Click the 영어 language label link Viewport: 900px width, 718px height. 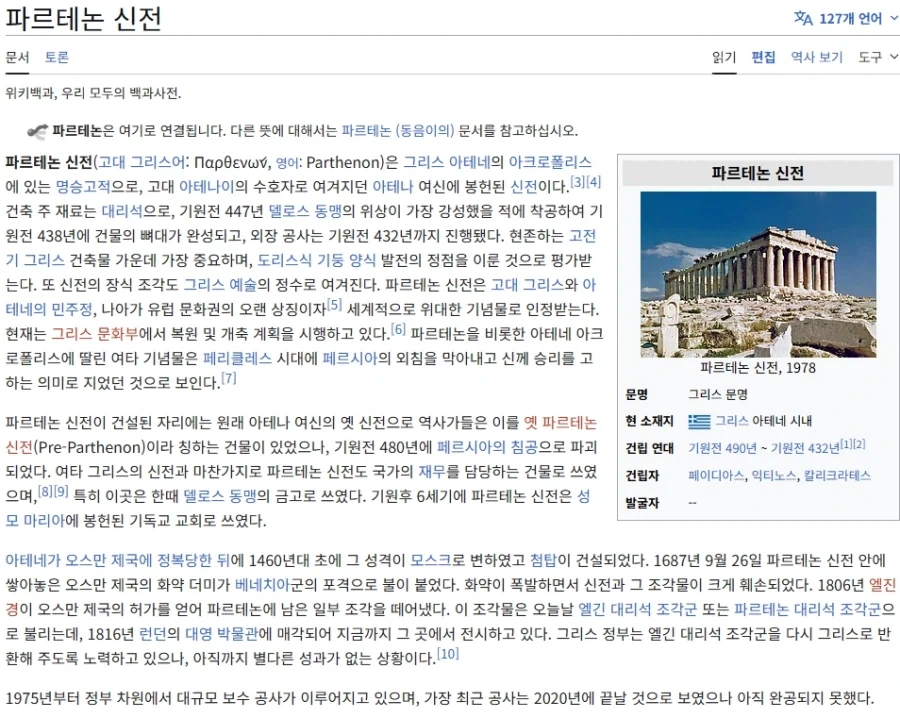pos(286,163)
